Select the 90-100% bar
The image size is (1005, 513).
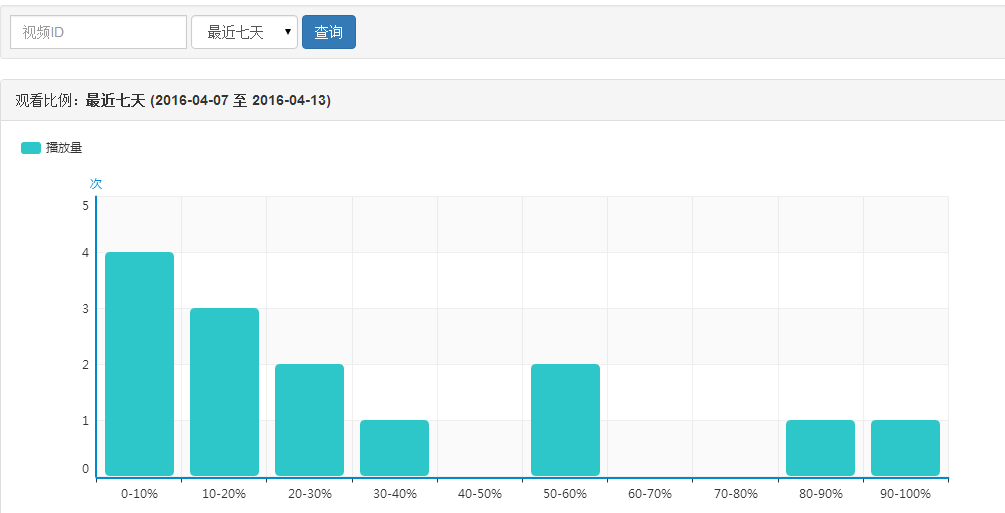pos(905,448)
